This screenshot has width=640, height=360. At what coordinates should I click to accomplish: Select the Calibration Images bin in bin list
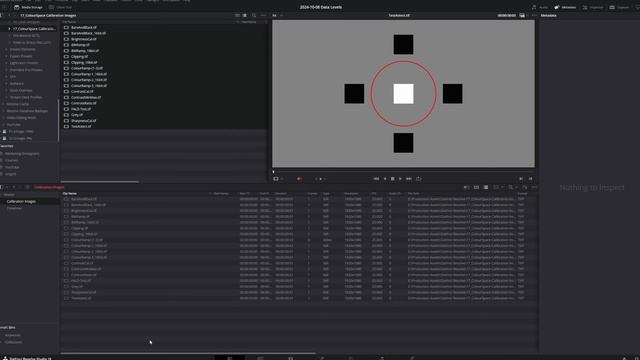[x=21, y=202]
